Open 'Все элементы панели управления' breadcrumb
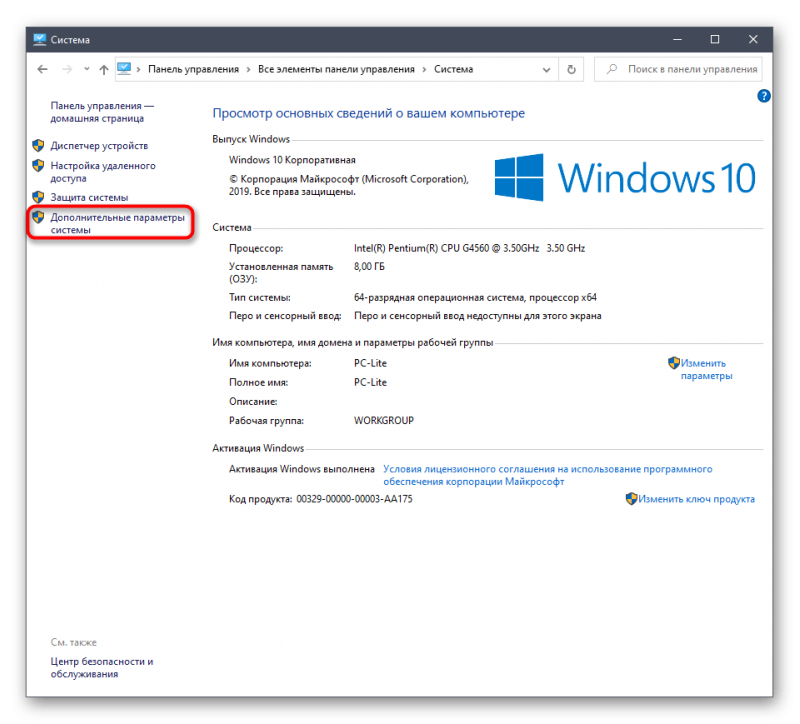Viewport: 800px width, 724px height. pos(336,69)
